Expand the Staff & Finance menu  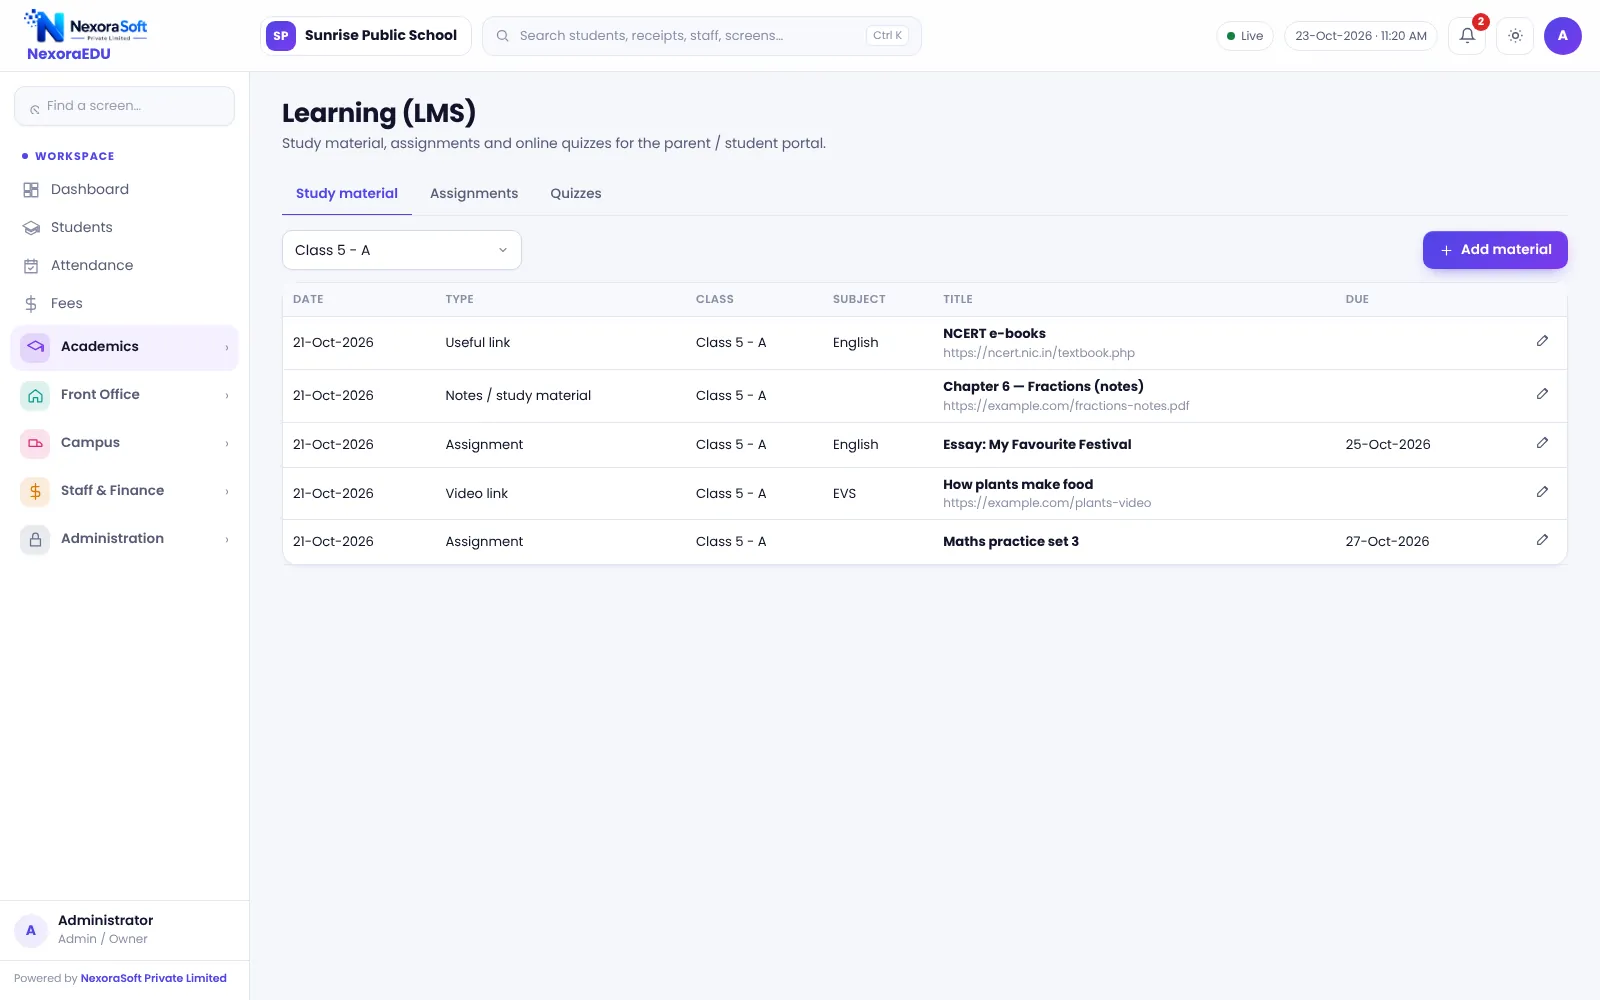point(124,491)
